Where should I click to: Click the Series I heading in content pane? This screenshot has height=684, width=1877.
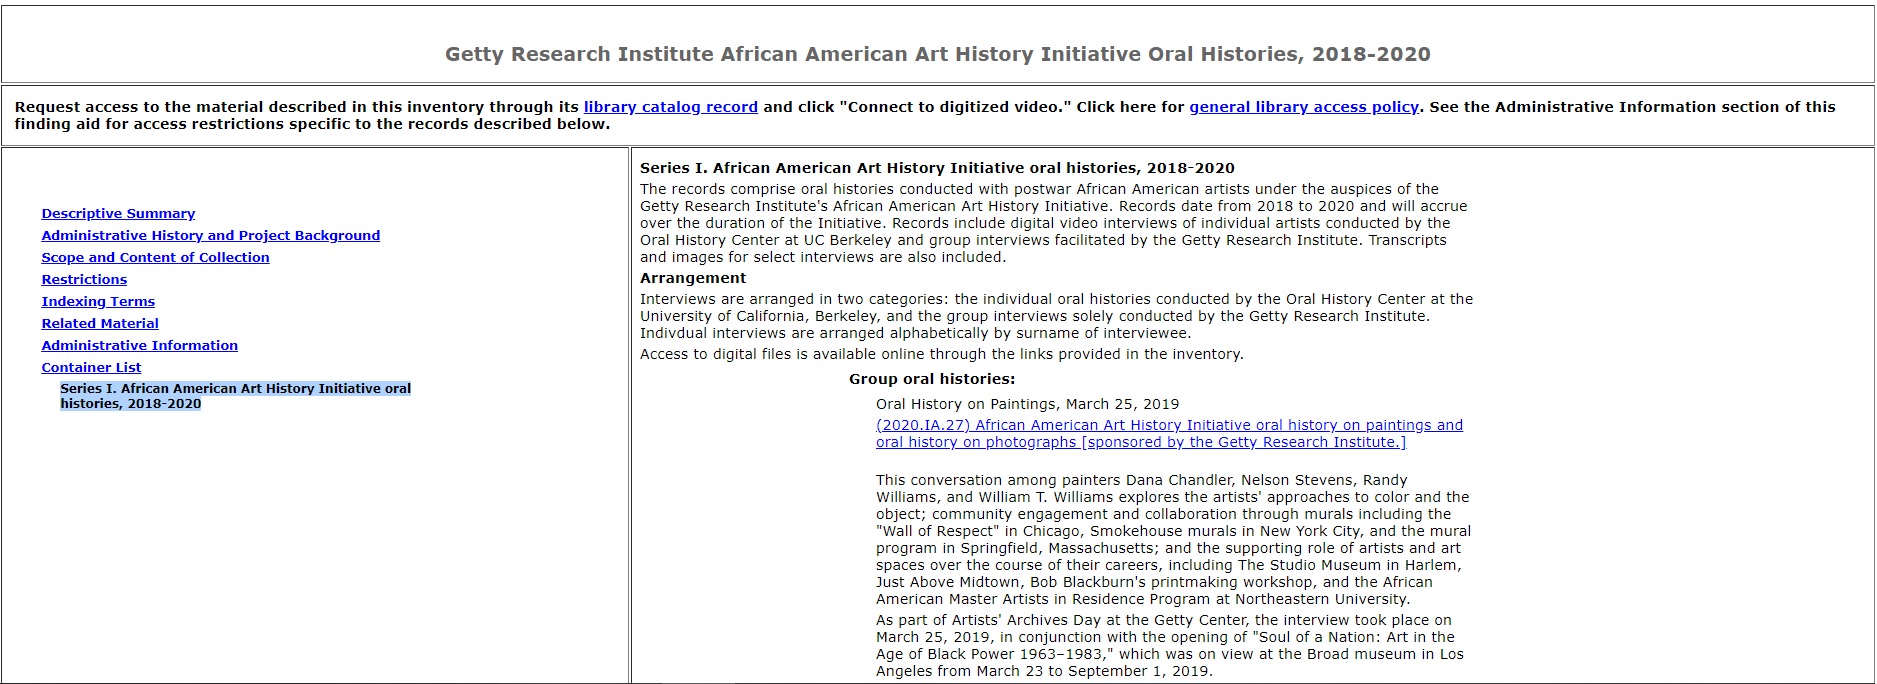(937, 168)
